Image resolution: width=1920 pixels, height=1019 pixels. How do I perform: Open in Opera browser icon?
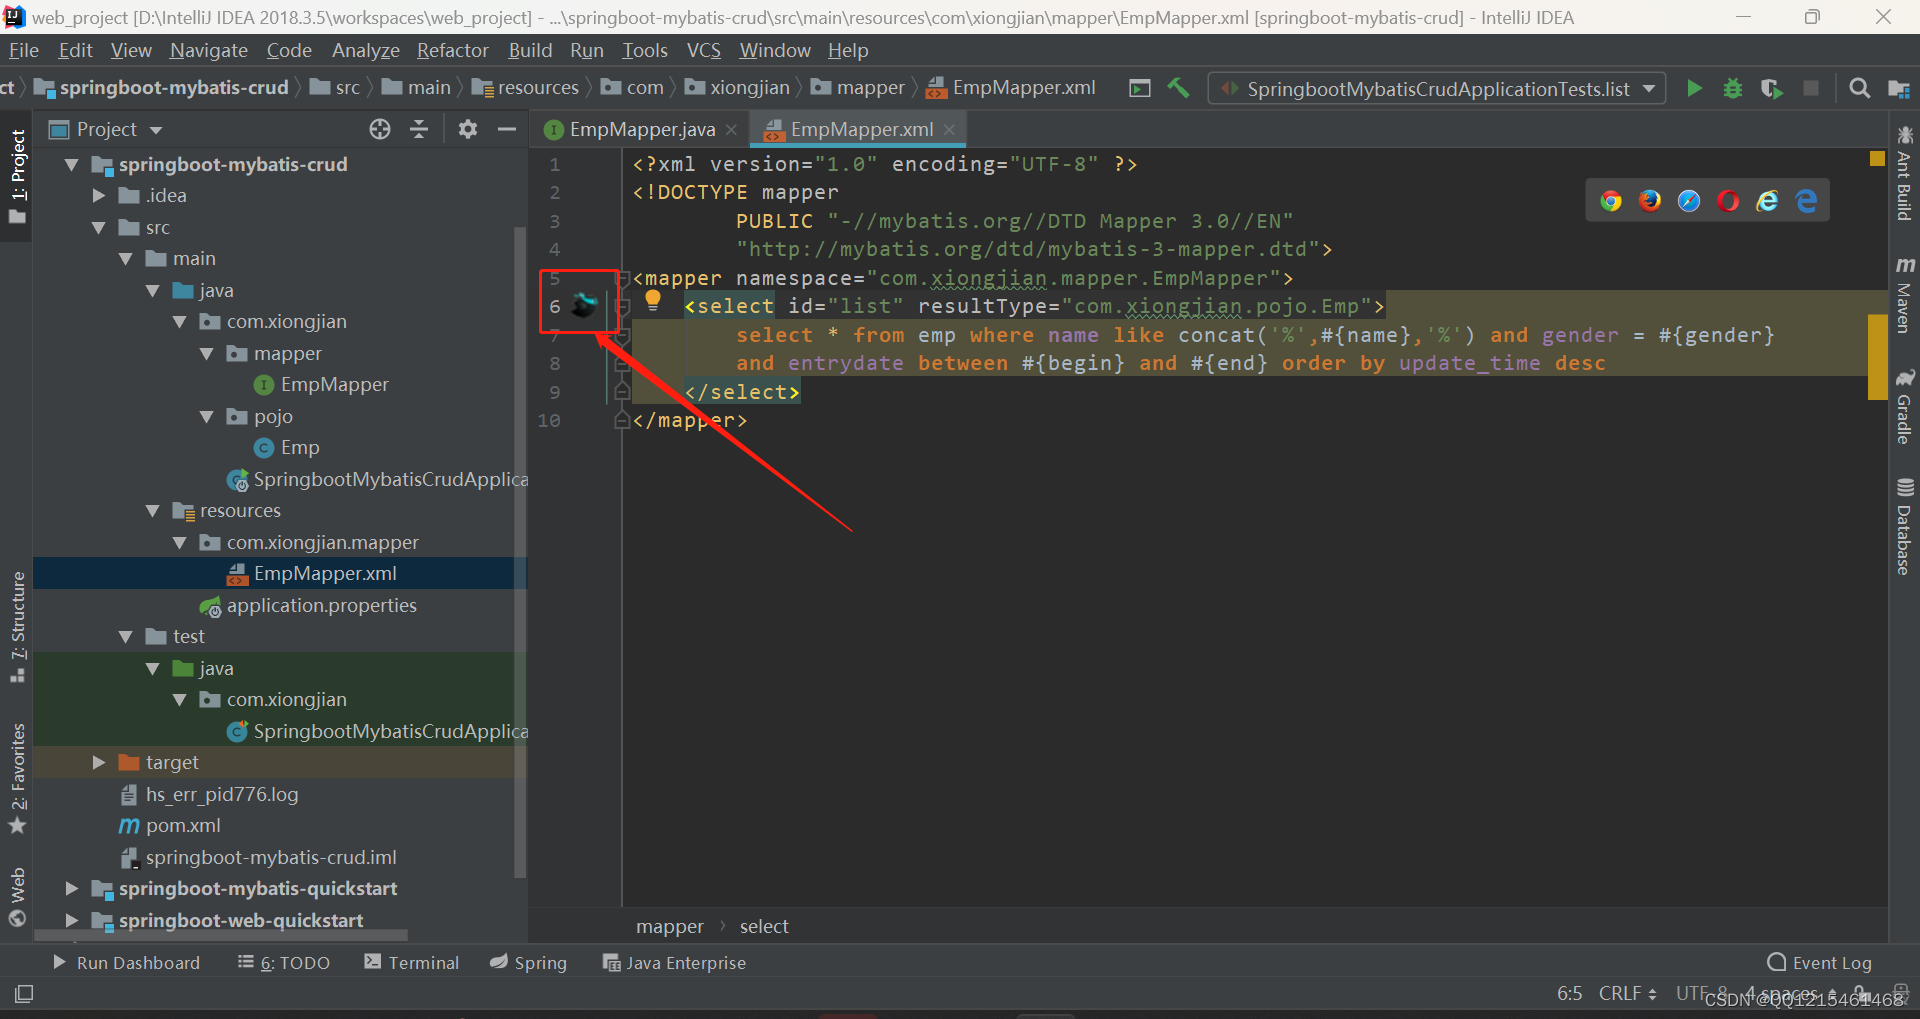point(1728,201)
